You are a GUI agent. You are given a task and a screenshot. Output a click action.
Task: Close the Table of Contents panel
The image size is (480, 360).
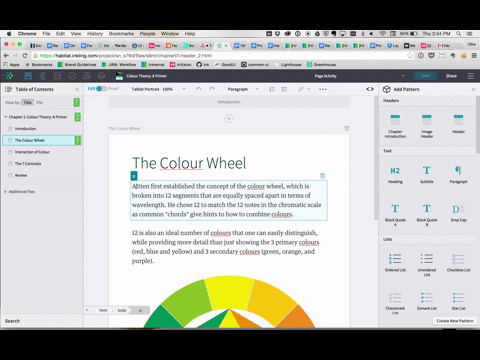point(77,89)
